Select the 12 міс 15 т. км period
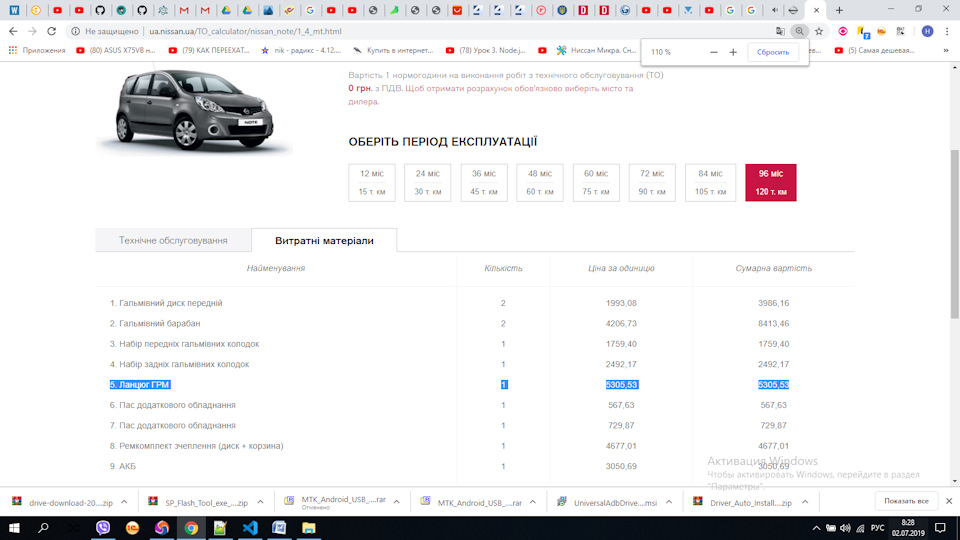 point(372,182)
